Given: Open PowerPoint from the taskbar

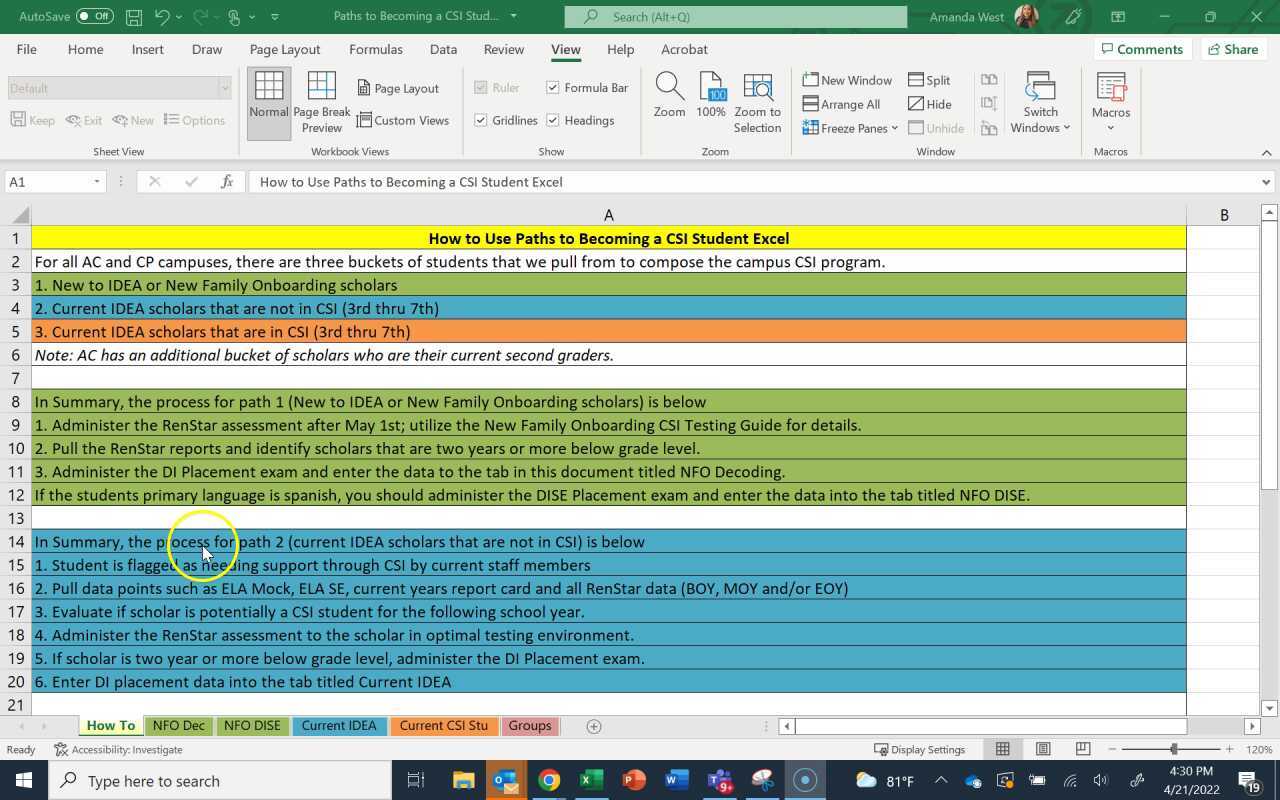Looking at the screenshot, I should (x=634, y=780).
